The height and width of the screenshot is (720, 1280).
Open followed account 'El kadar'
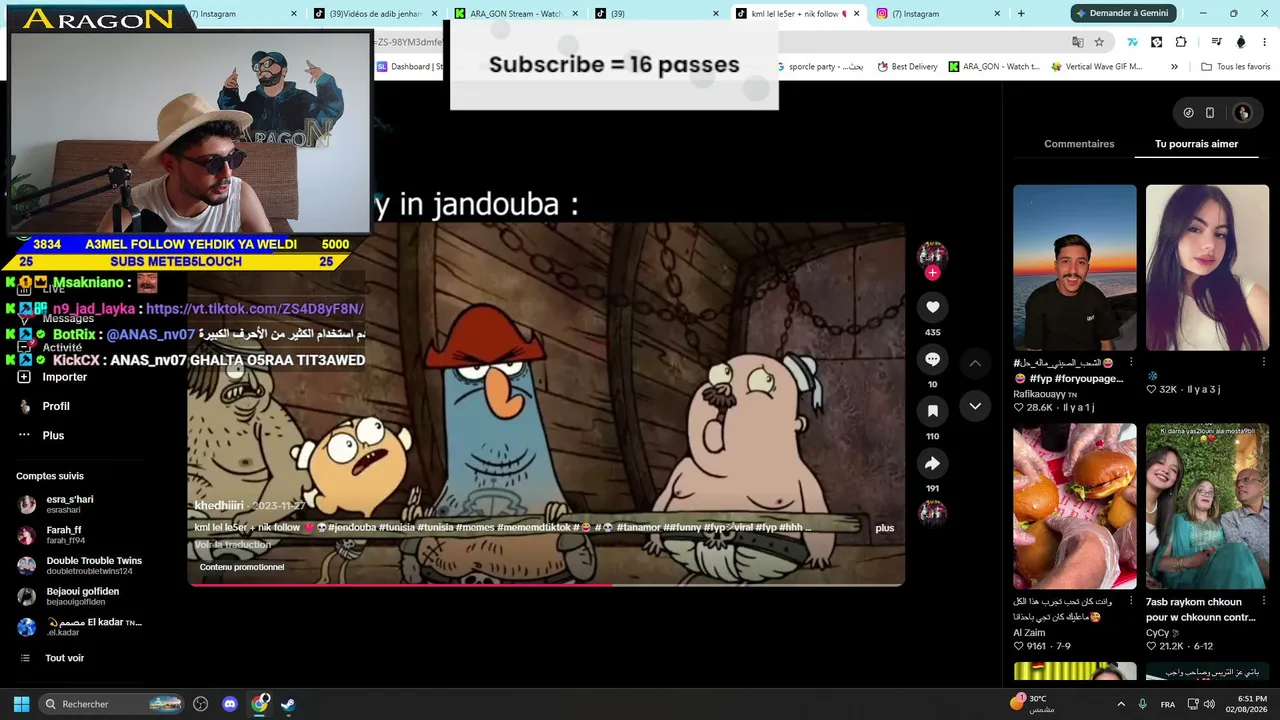(80, 627)
